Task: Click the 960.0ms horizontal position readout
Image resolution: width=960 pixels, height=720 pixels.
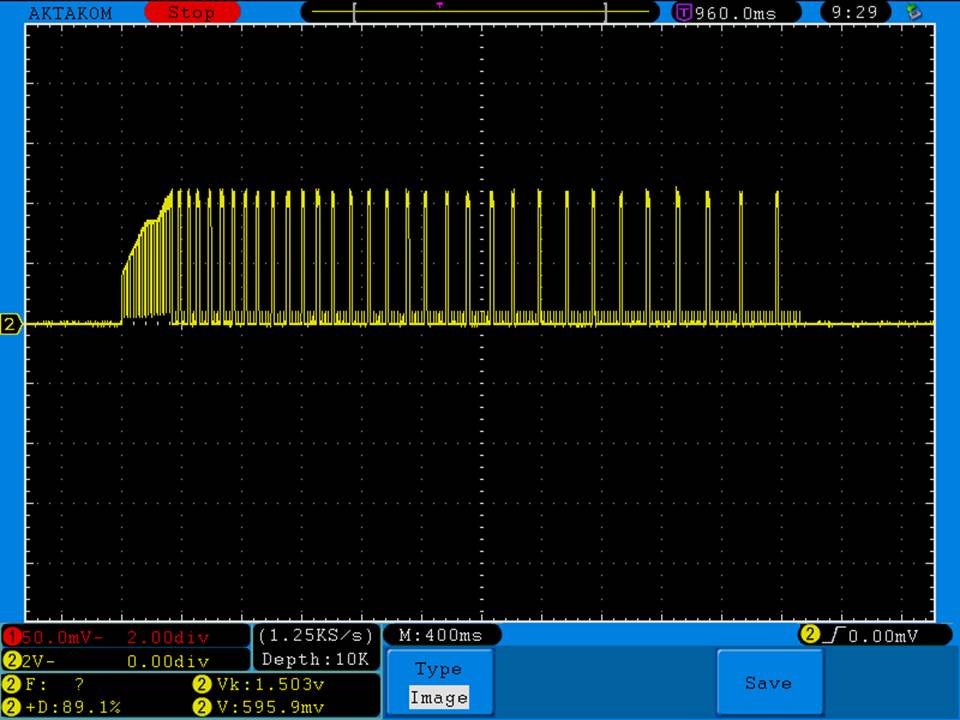Action: coord(734,13)
